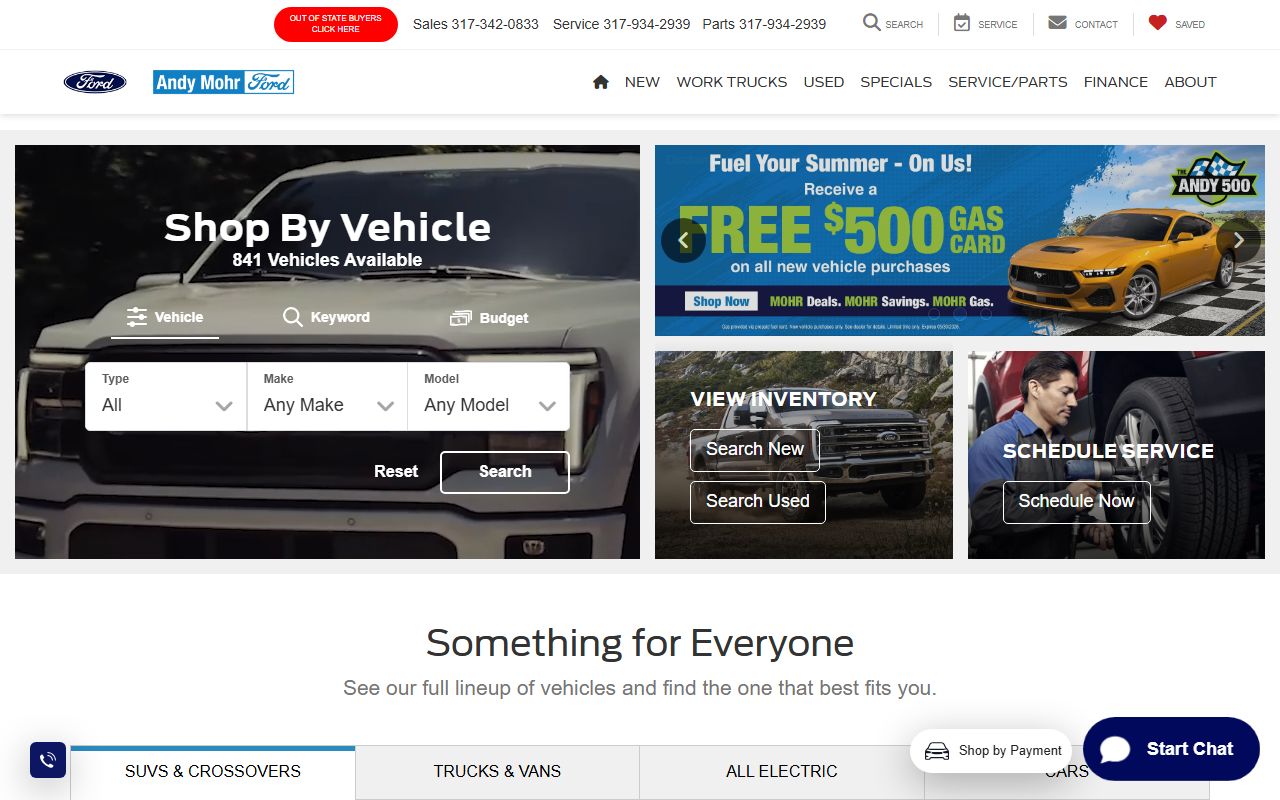Click the car icon in Shop by Payment

click(x=937, y=751)
